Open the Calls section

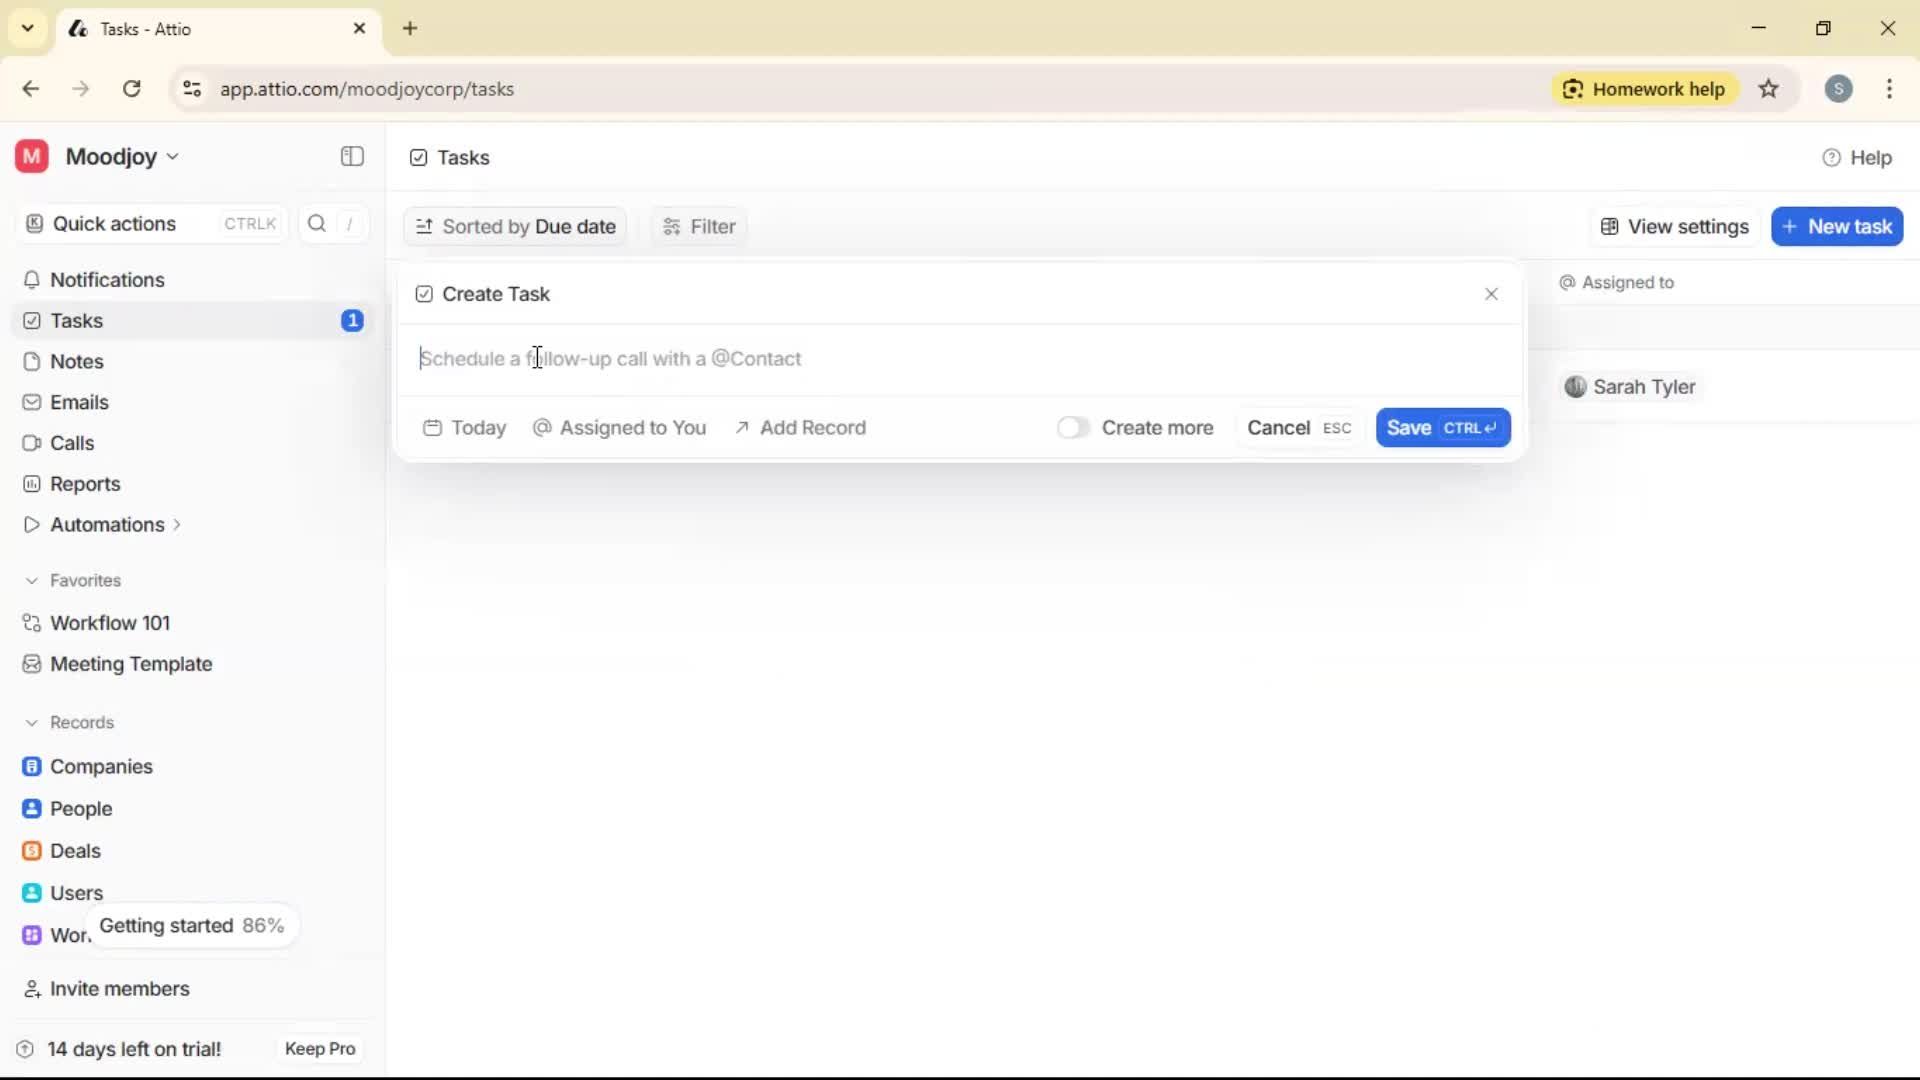(x=71, y=442)
